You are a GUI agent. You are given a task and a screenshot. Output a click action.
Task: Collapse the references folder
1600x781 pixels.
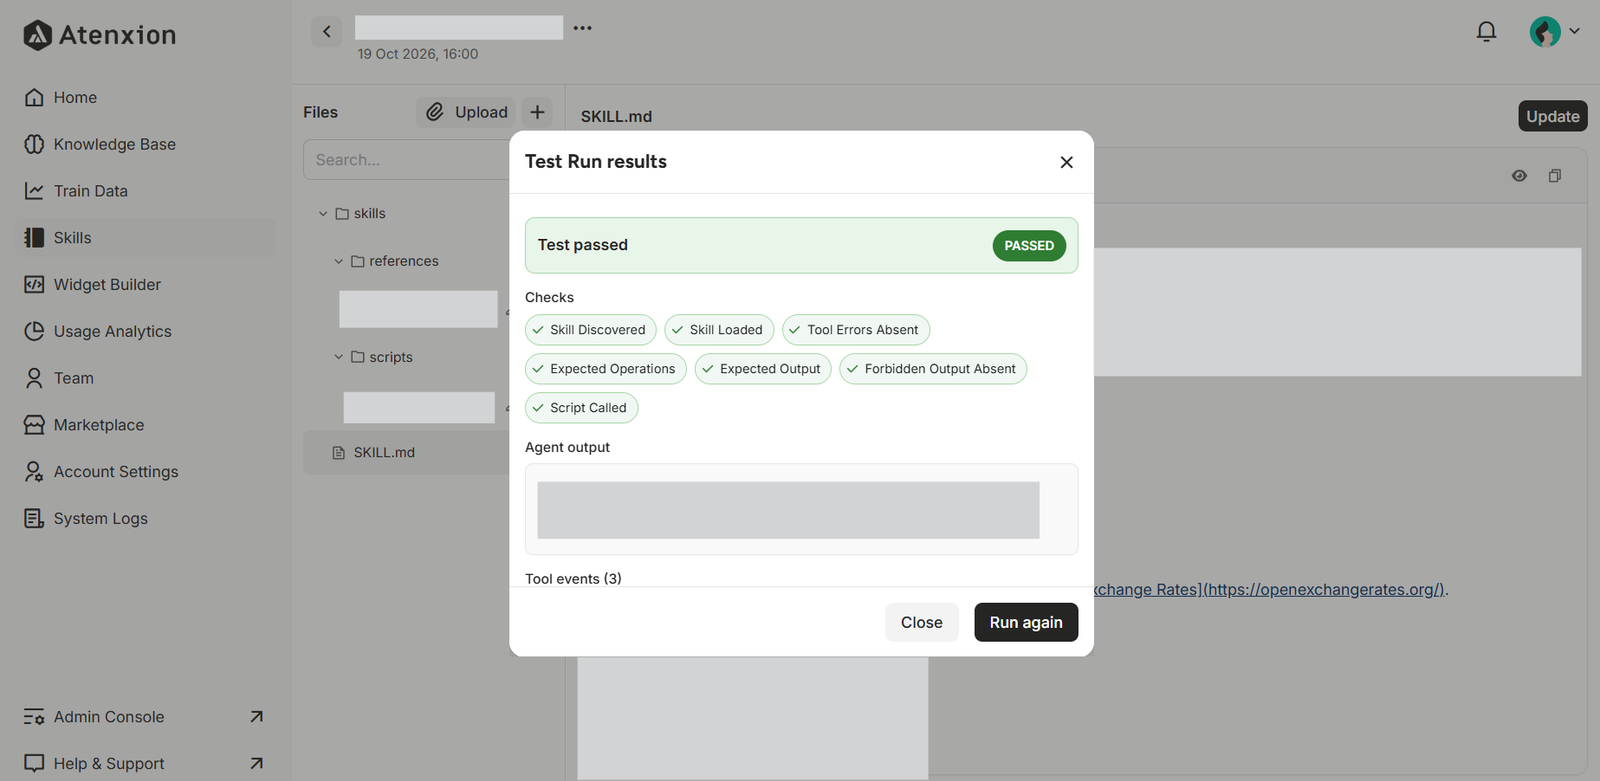point(339,262)
